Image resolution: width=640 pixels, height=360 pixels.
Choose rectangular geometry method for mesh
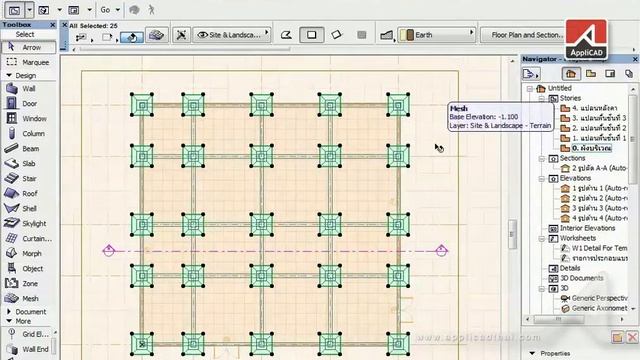[311, 35]
